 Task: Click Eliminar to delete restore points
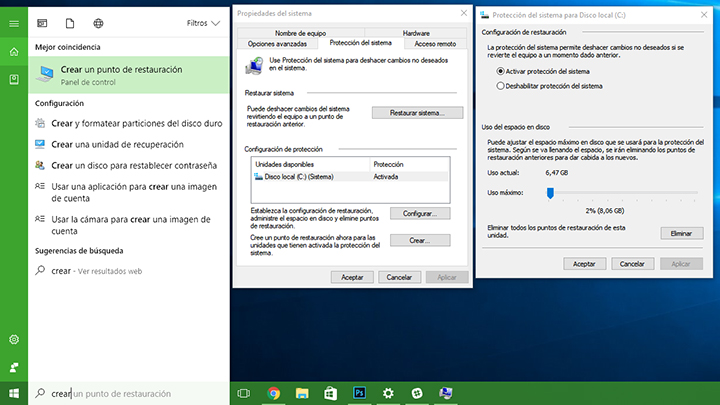pyautogui.click(x=681, y=233)
